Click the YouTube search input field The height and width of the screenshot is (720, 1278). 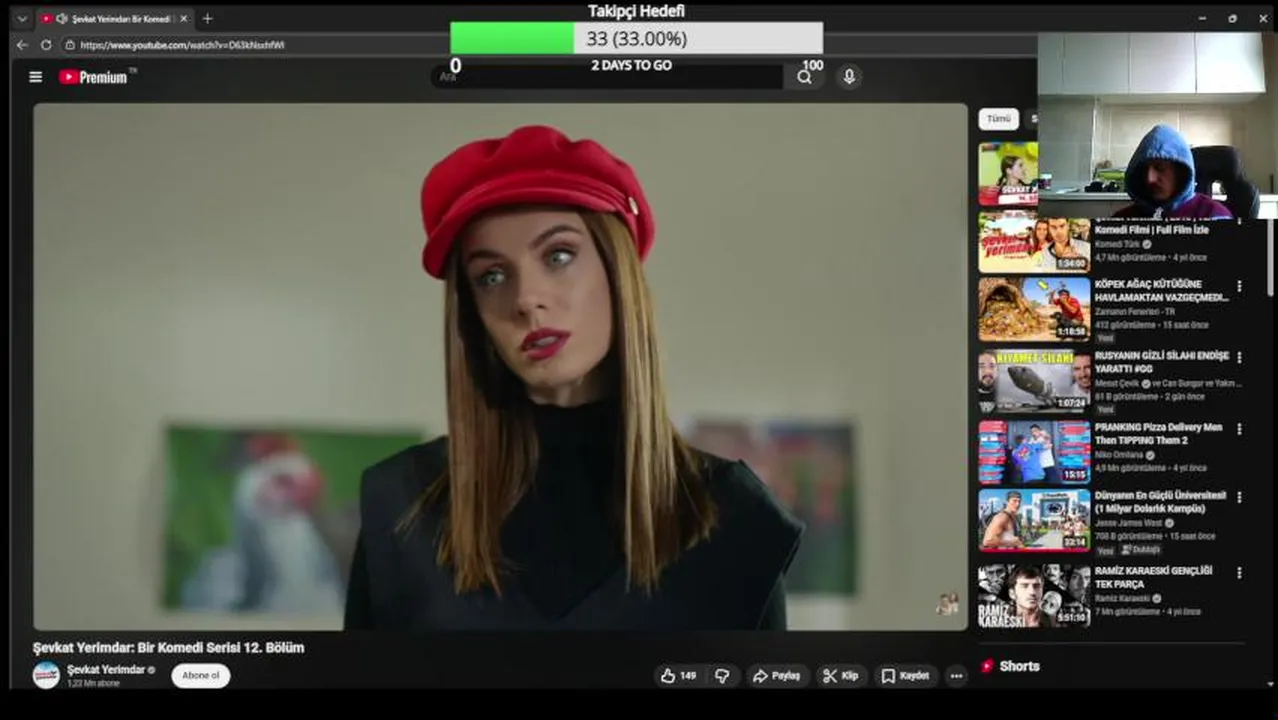tap(607, 77)
